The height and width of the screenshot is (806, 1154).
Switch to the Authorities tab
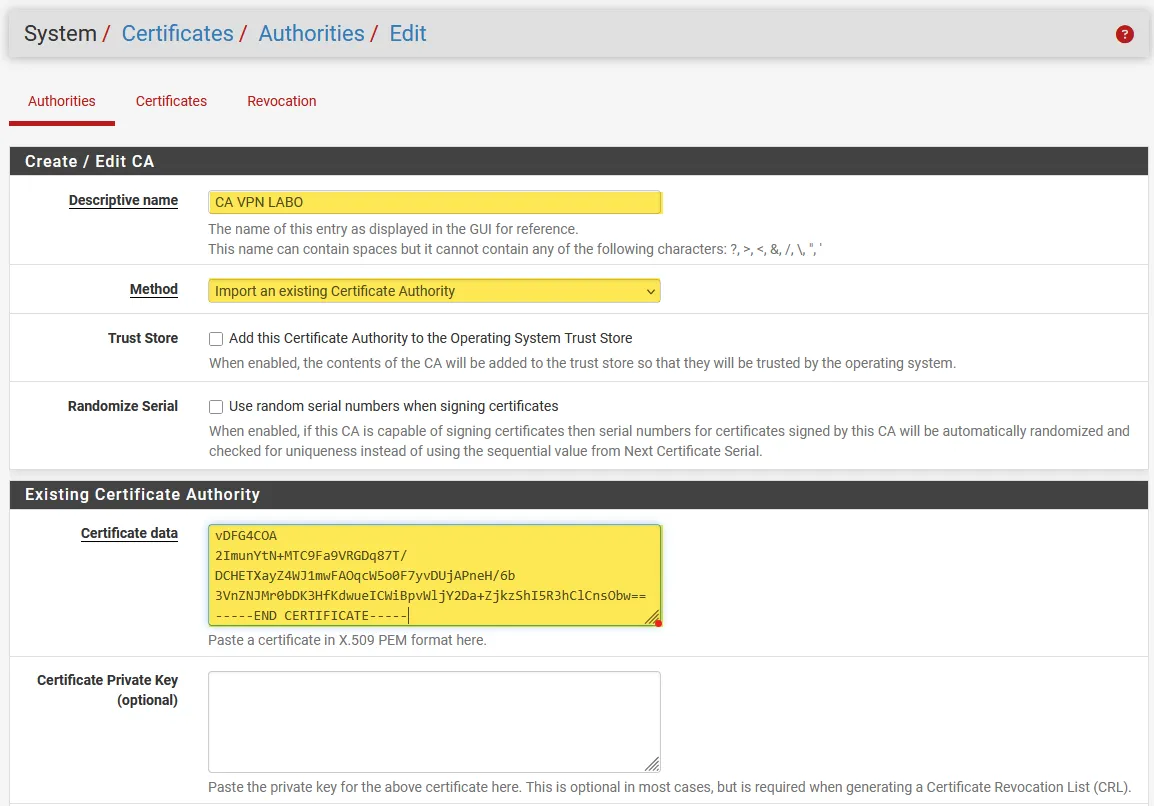coord(62,101)
